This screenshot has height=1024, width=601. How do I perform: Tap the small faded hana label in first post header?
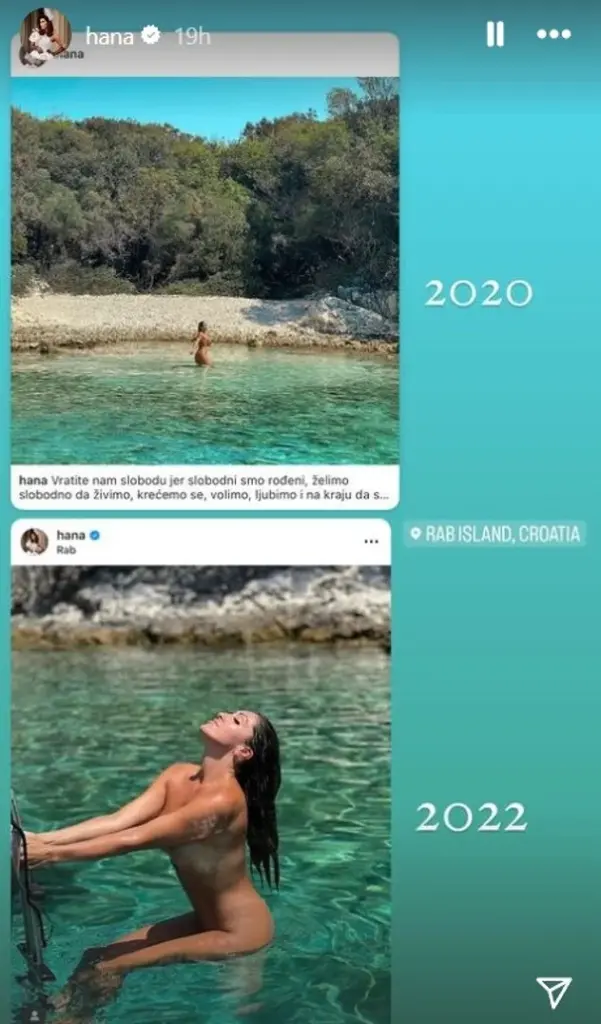pos(71,55)
